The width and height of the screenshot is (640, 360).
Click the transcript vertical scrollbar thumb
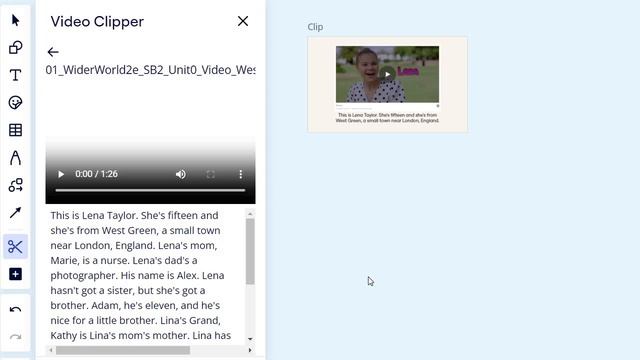click(x=250, y=251)
